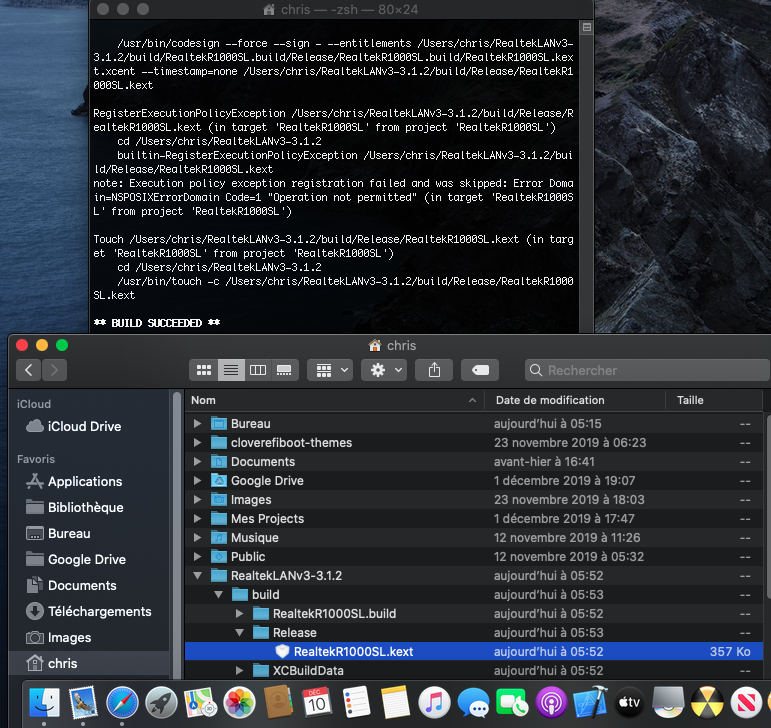The image size is (771, 728).
Task: Expand the cloverefiboot-themes folder
Action: (x=197, y=443)
